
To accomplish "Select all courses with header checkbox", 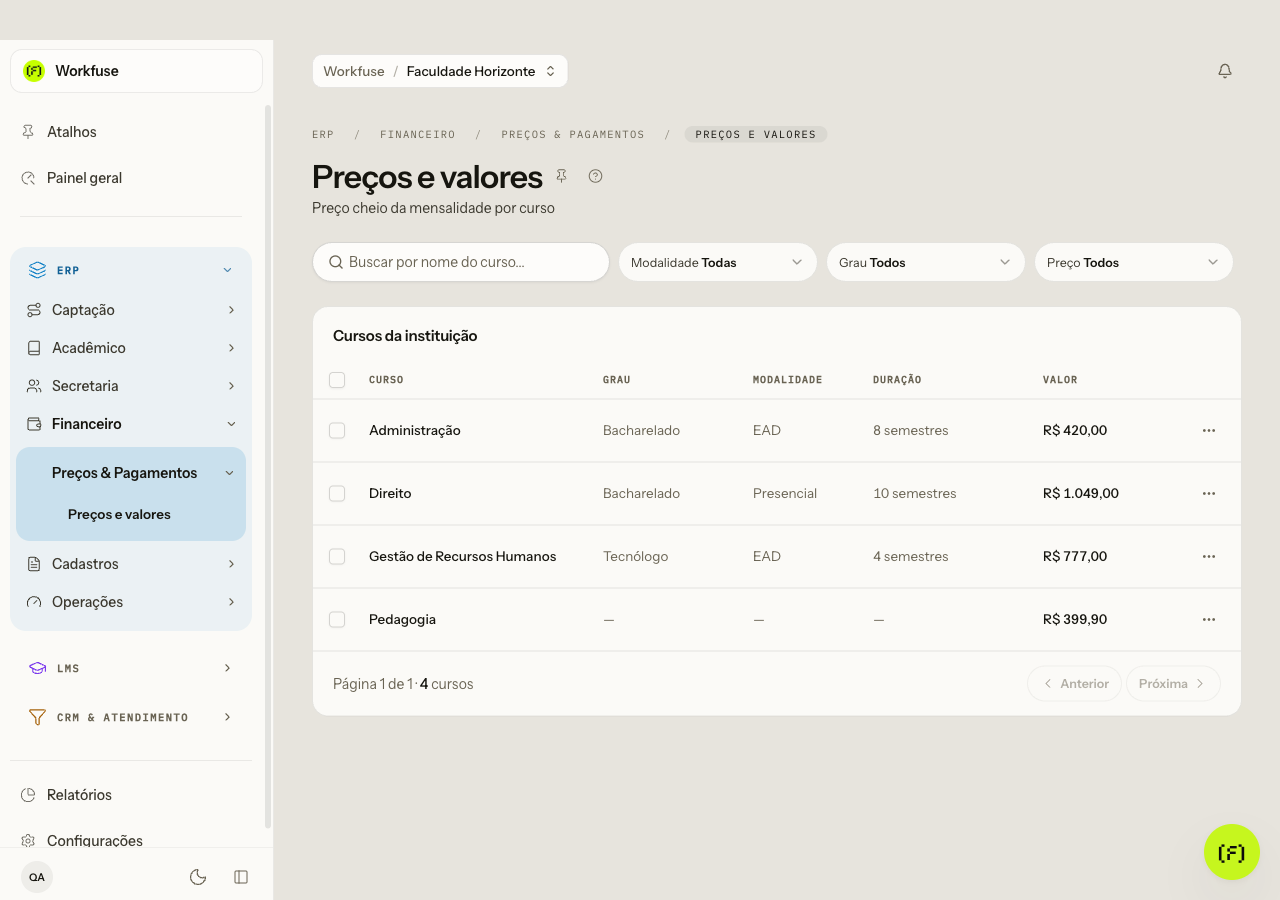I will [x=337, y=380].
